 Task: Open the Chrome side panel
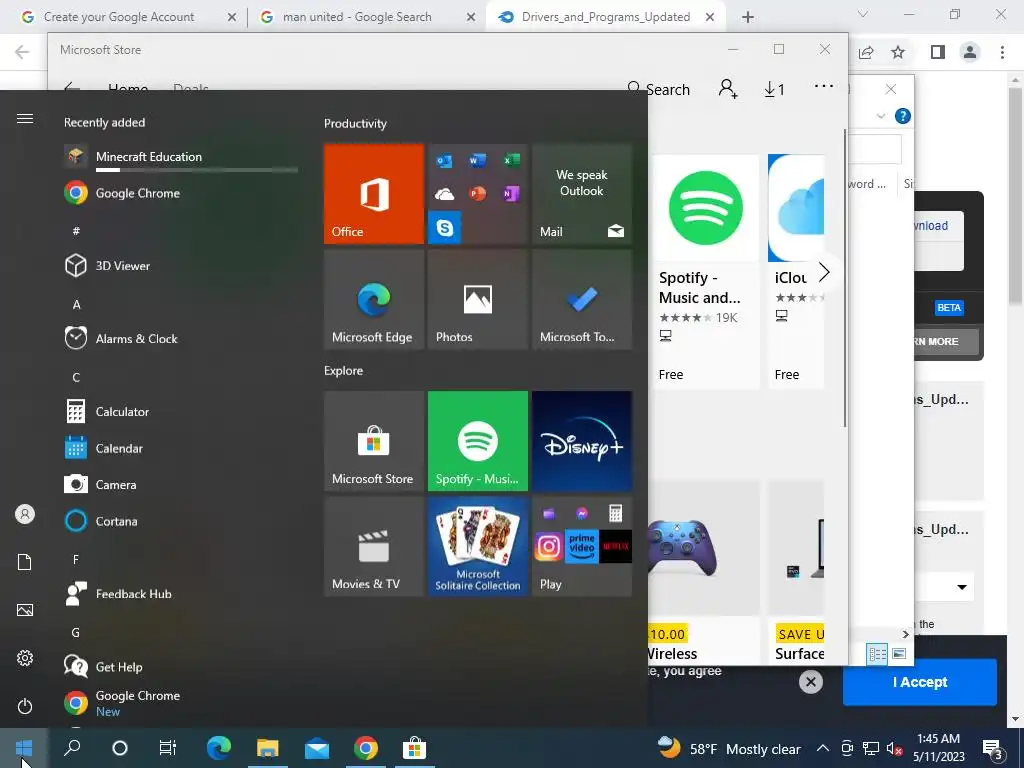pyautogui.click(x=938, y=52)
